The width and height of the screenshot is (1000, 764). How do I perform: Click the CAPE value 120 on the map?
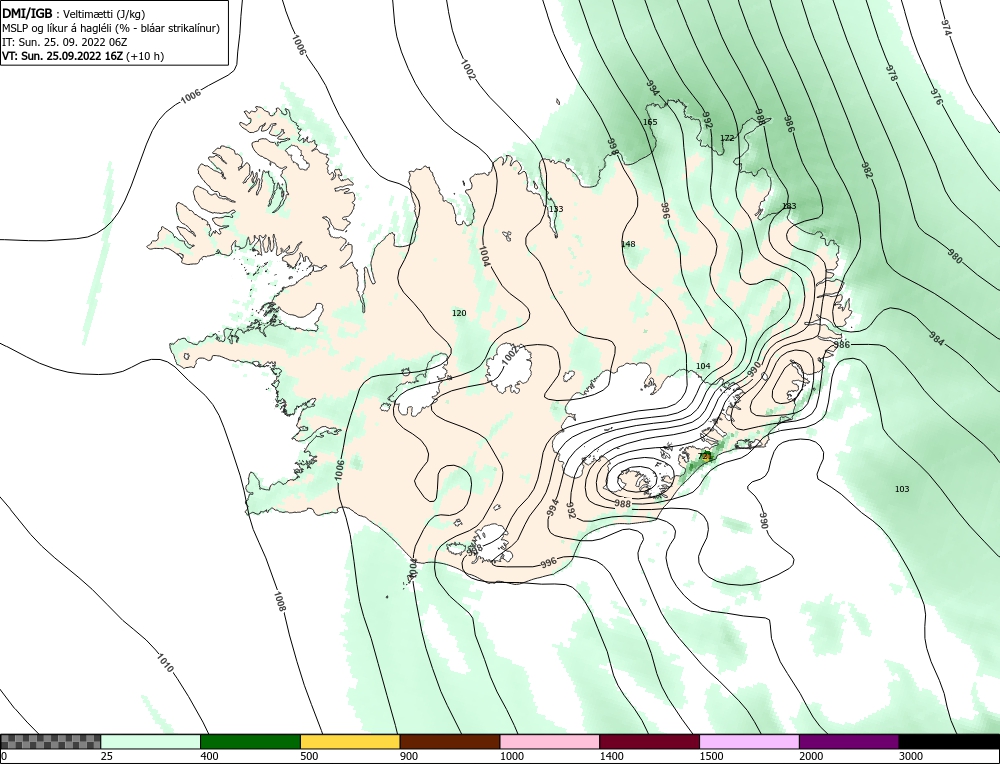pyautogui.click(x=459, y=312)
